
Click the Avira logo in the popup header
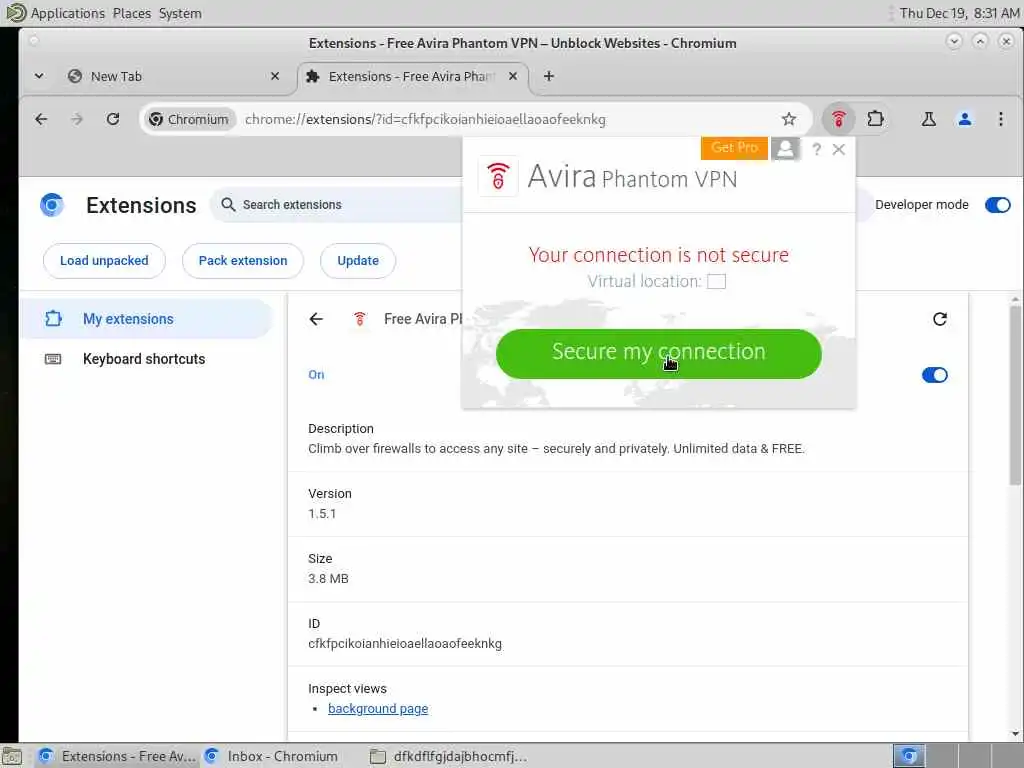click(498, 176)
